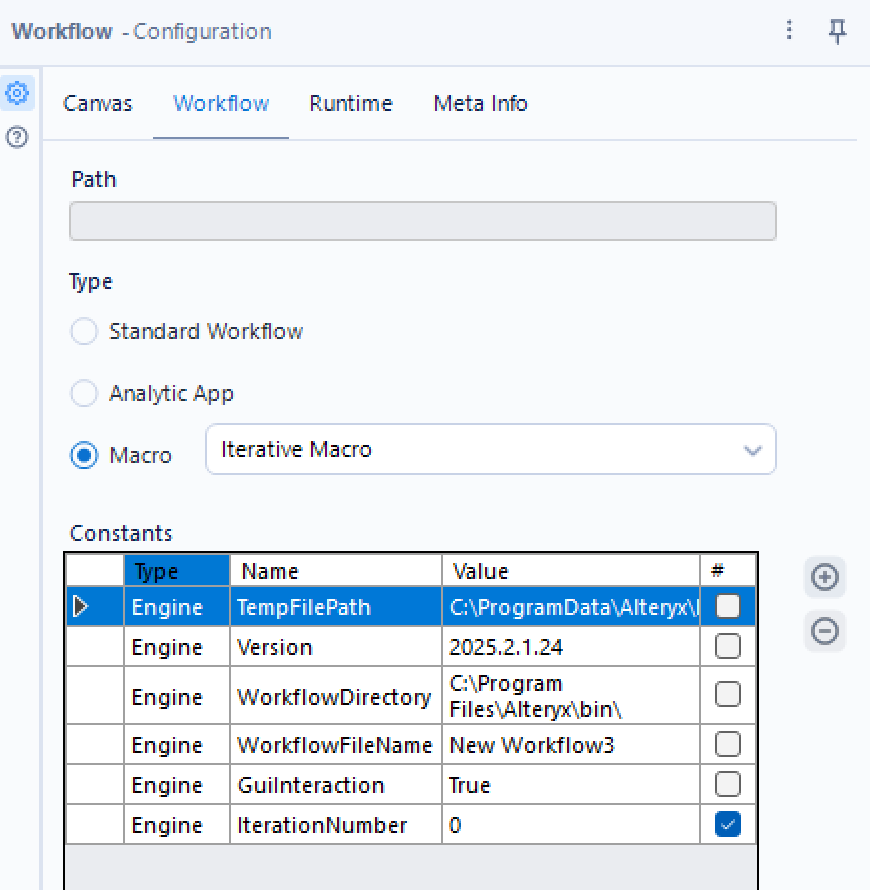
Task: Check the TempFilePath numeric checkbox
Action: [x=728, y=606]
